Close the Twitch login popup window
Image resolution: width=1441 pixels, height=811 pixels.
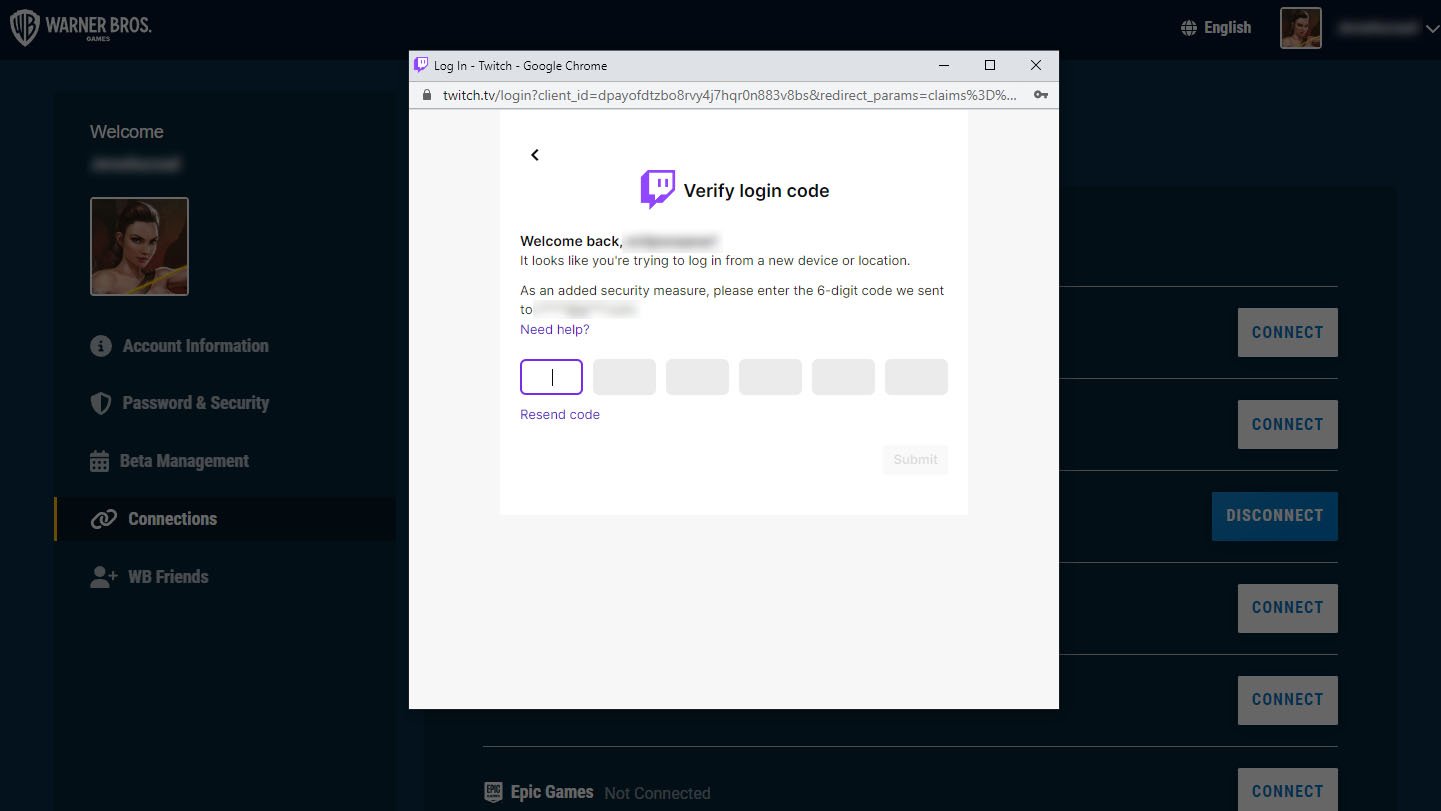(1036, 65)
